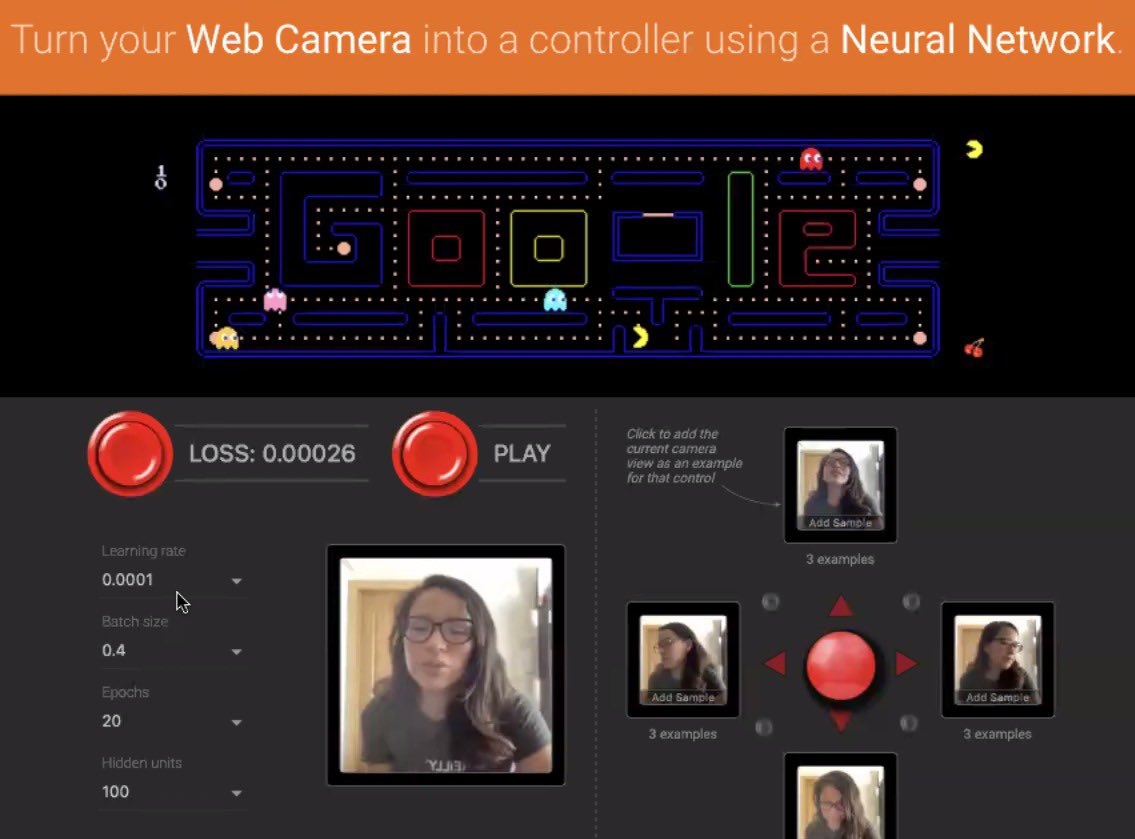Add sample to the up control thumbnail
Image resolution: width=1135 pixels, height=839 pixels.
coord(840,485)
